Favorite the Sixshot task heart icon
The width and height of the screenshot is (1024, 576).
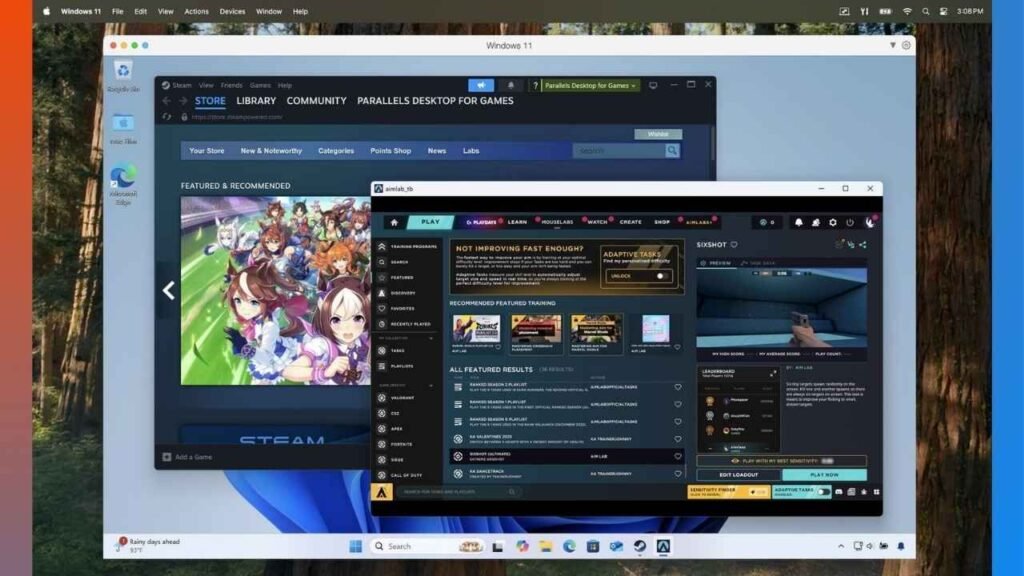[733, 244]
